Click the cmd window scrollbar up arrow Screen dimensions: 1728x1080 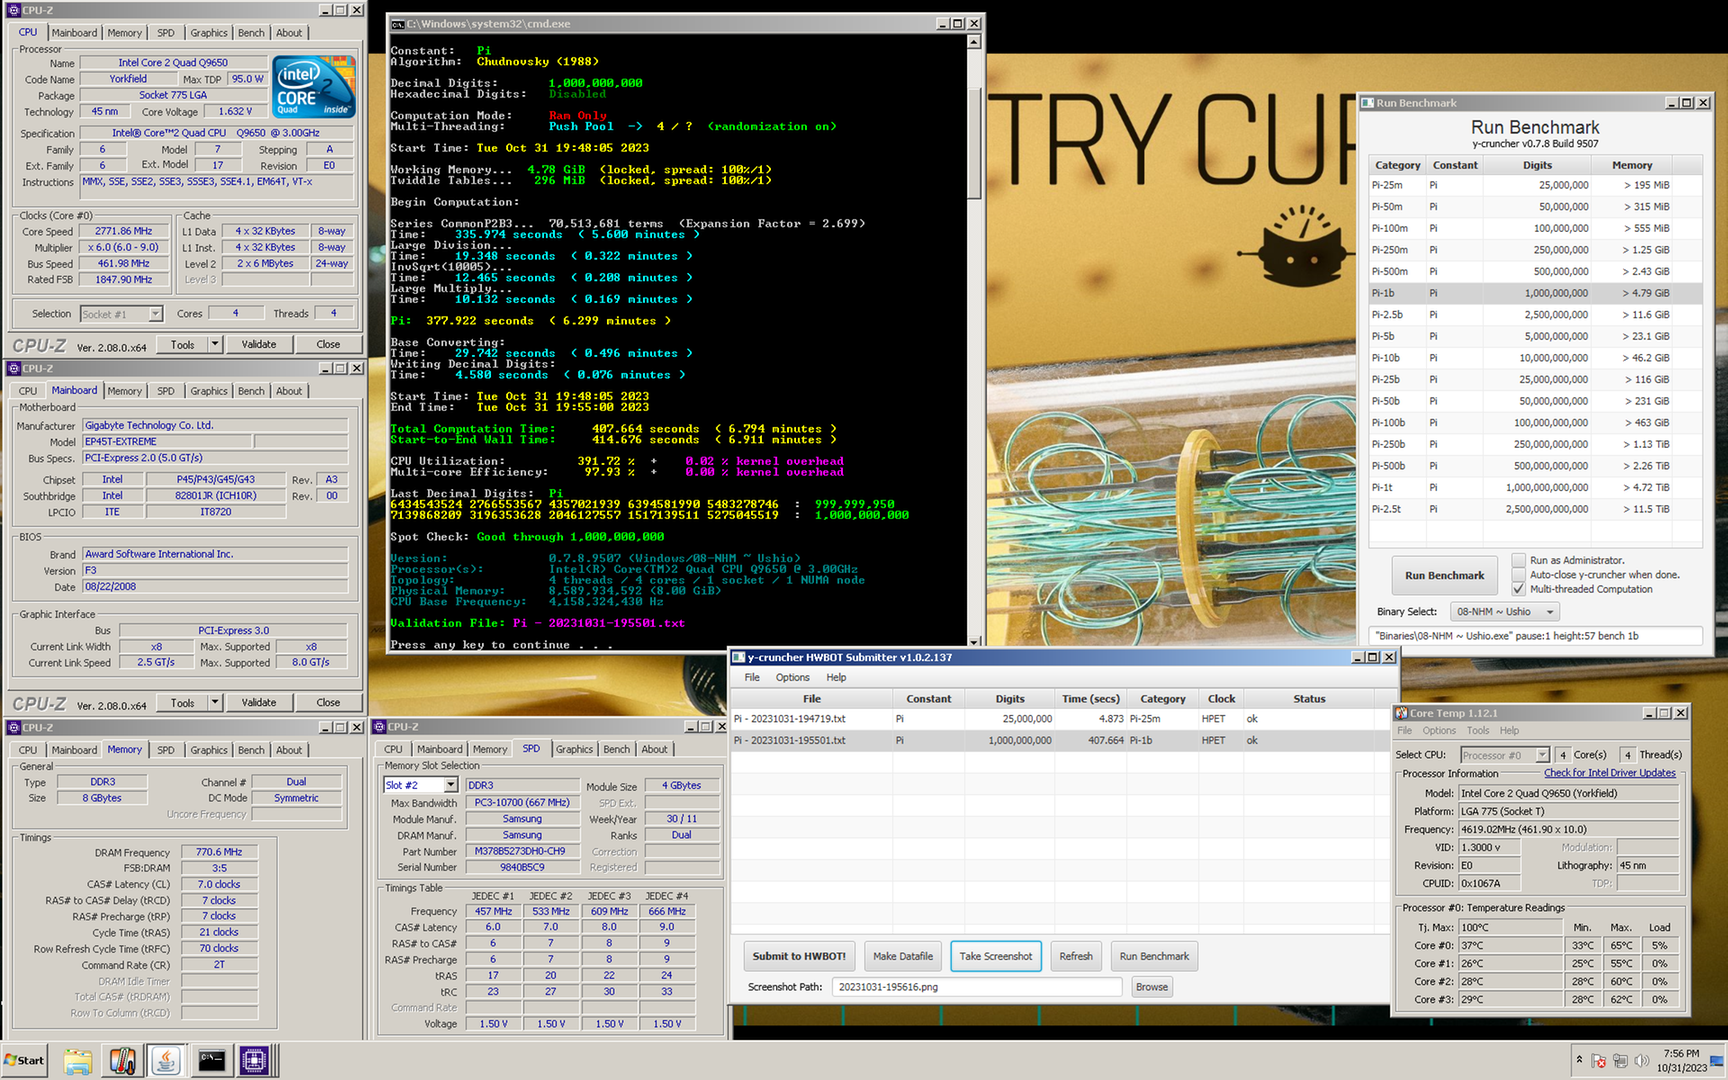coord(974,43)
